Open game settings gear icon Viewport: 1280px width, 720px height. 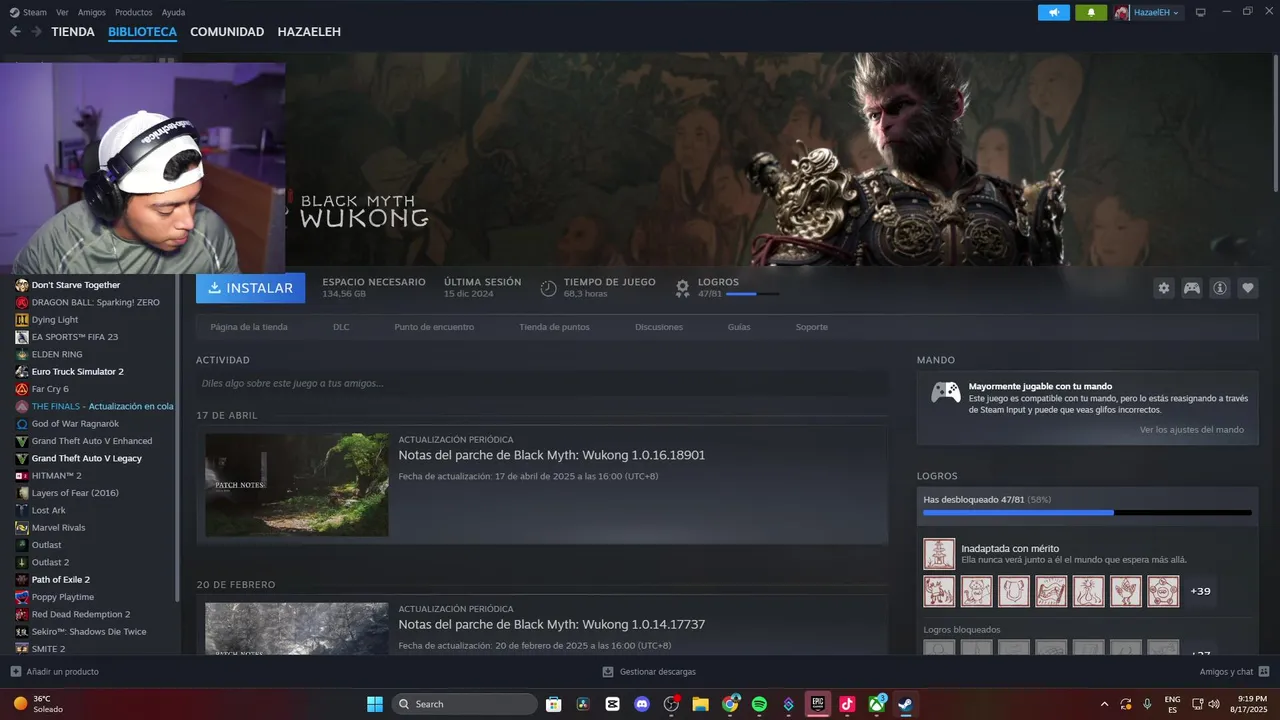pos(1163,288)
